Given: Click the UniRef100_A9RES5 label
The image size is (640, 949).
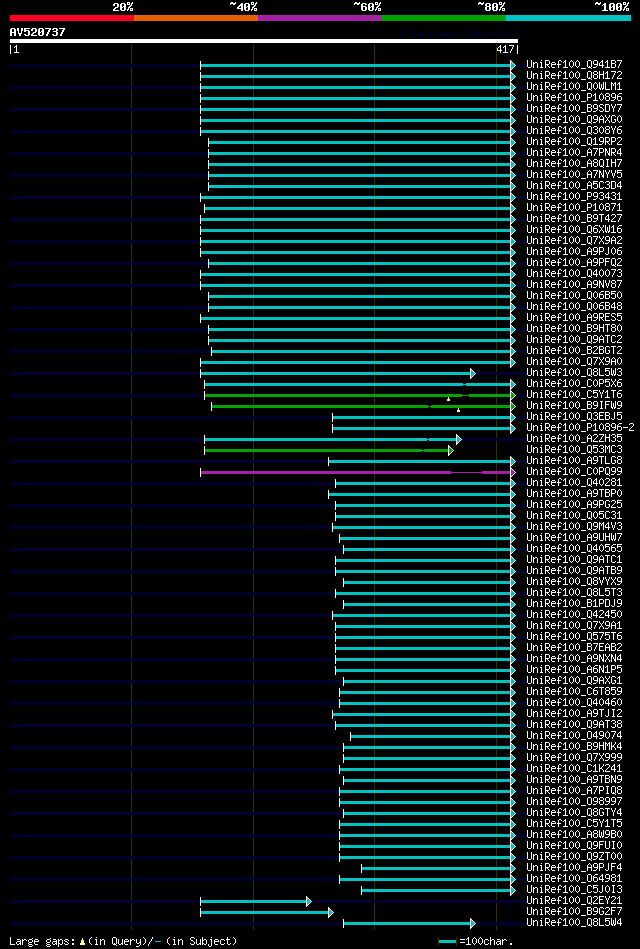Looking at the screenshot, I should 574,318.
